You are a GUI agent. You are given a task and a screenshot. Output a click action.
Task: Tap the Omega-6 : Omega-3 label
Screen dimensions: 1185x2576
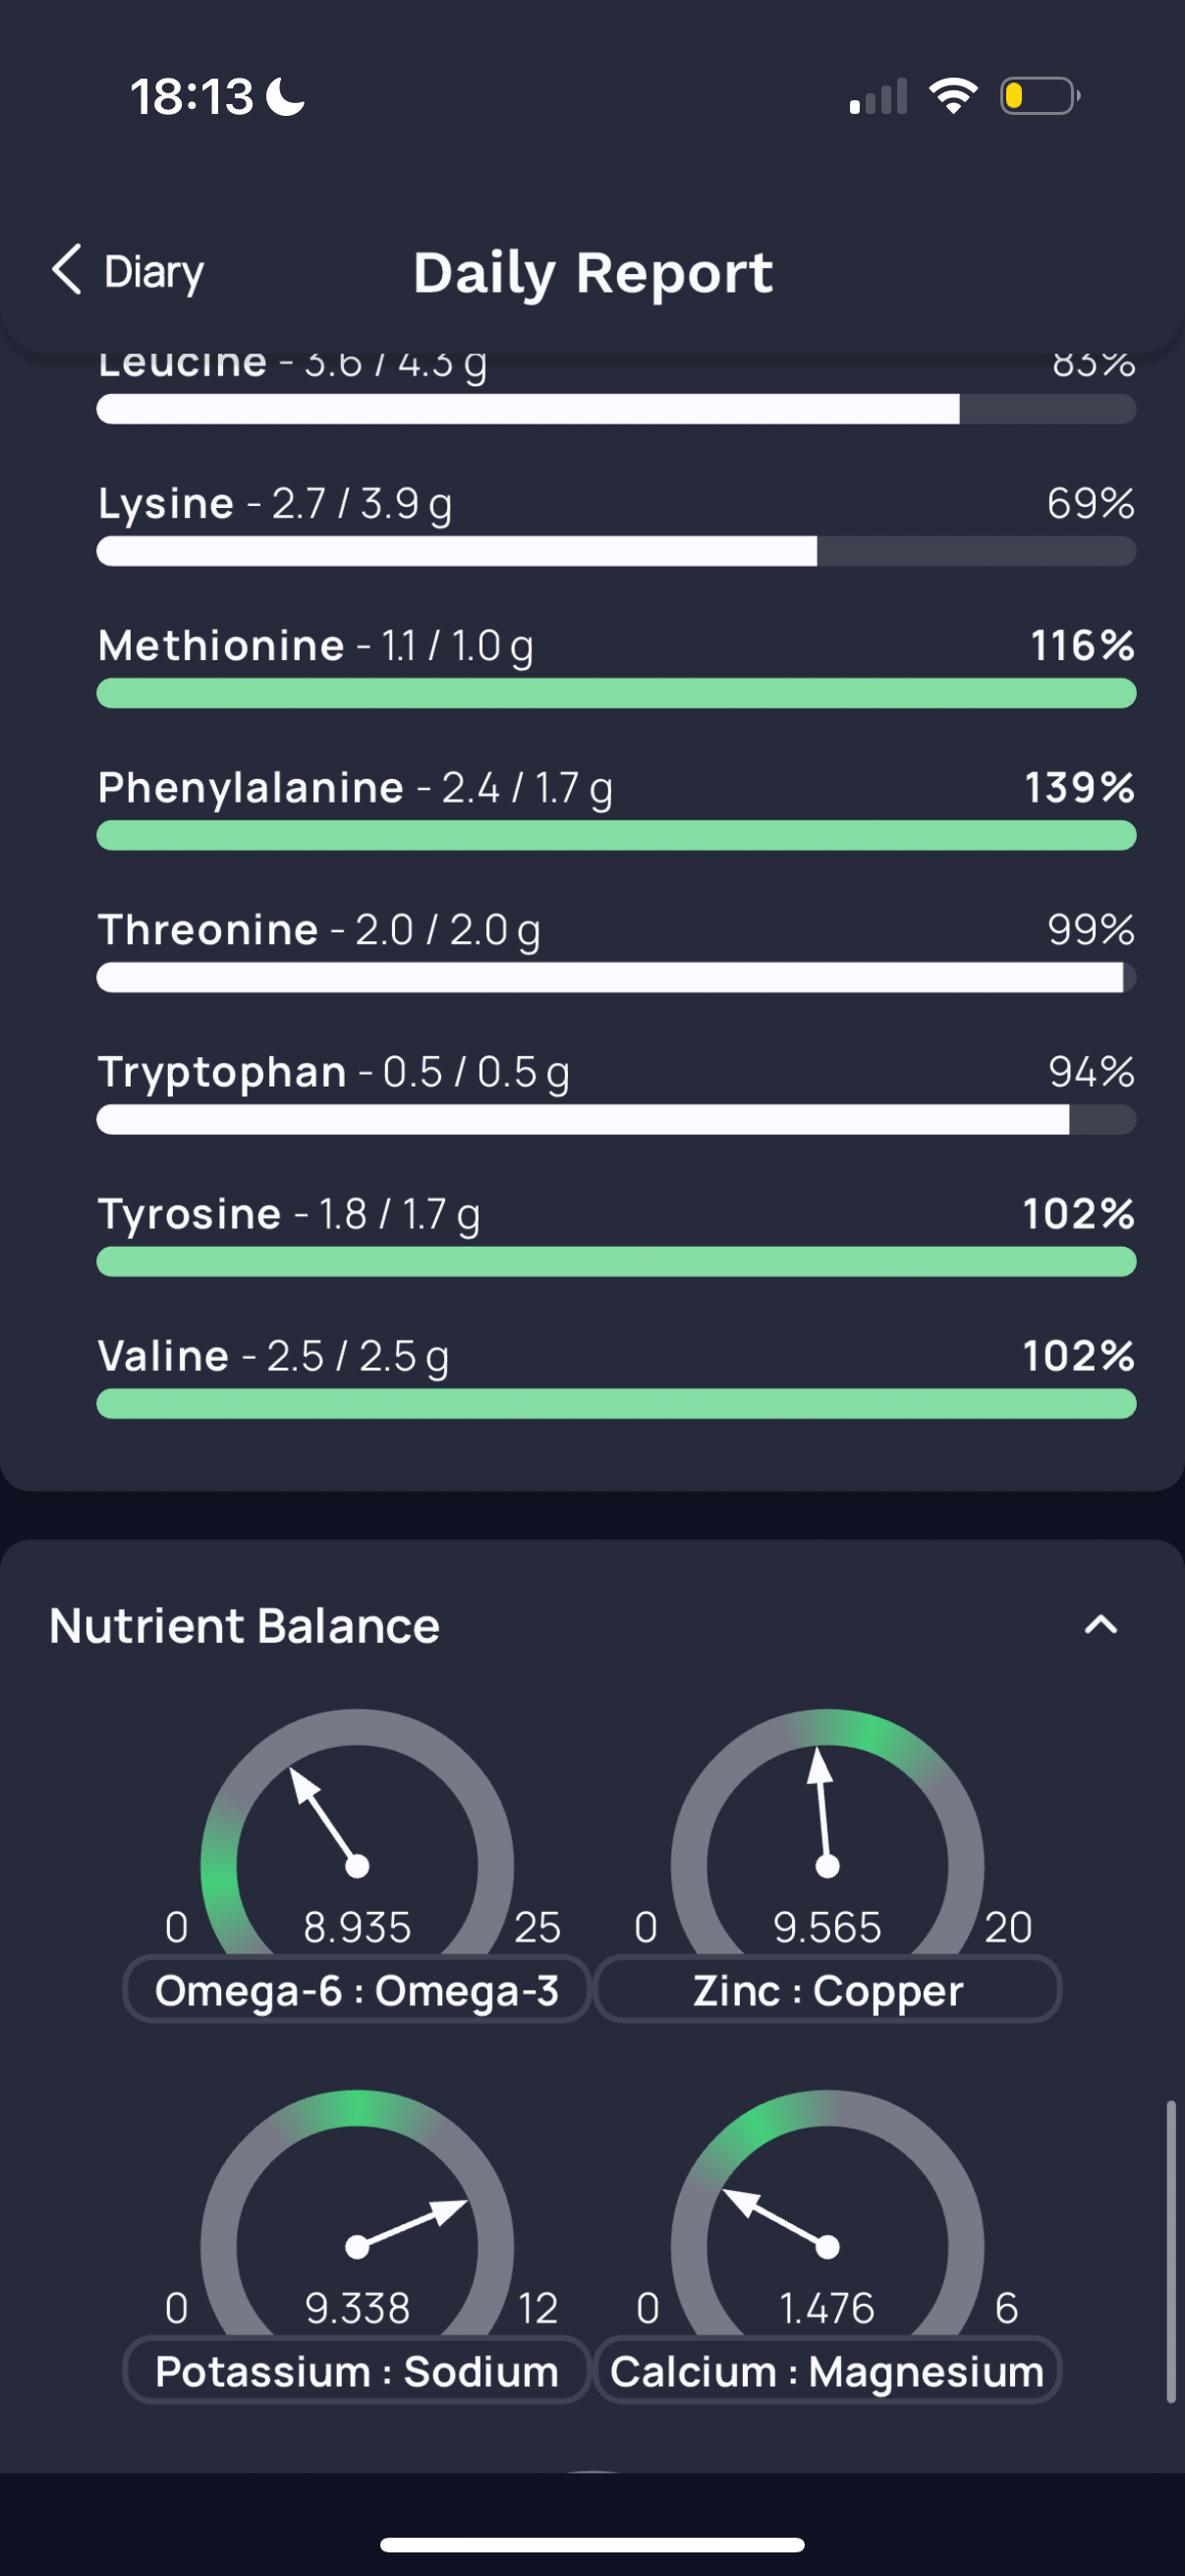click(x=357, y=1990)
